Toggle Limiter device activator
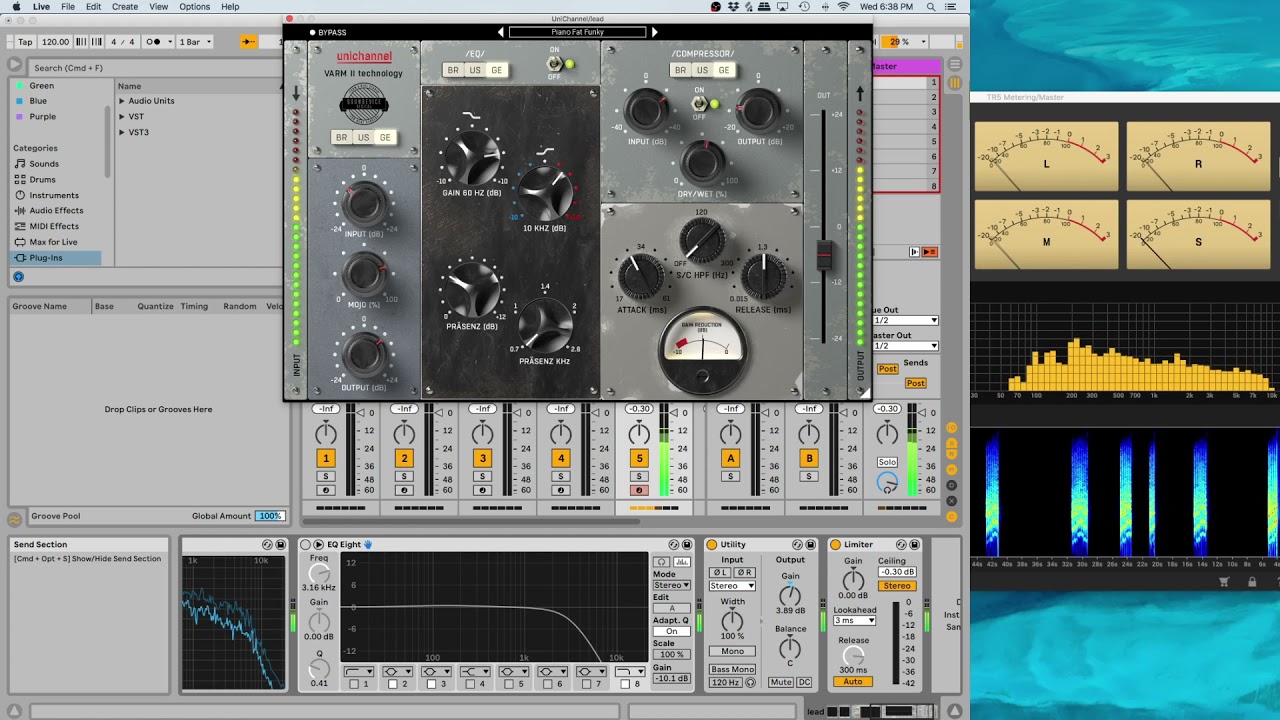The height and width of the screenshot is (720, 1280). pyautogui.click(x=836, y=545)
